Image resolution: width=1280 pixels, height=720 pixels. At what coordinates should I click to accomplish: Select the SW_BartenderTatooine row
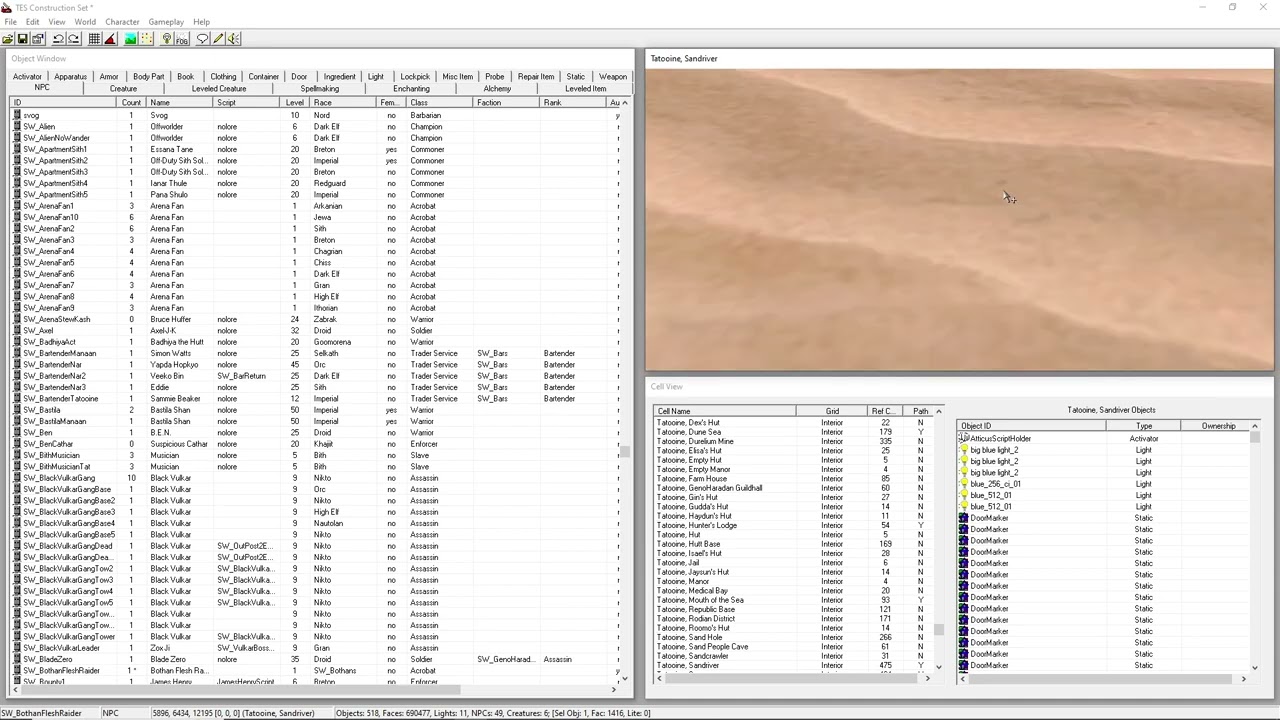315,399
